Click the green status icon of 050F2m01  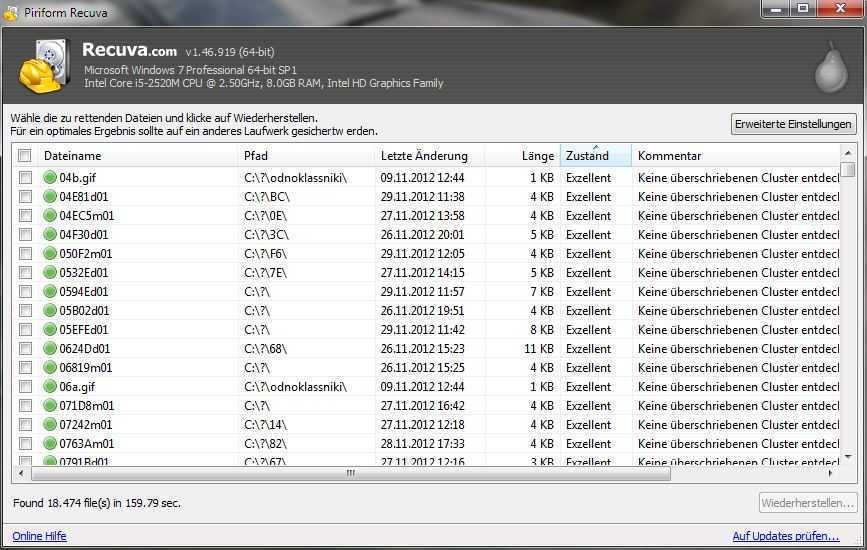[x=50, y=253]
